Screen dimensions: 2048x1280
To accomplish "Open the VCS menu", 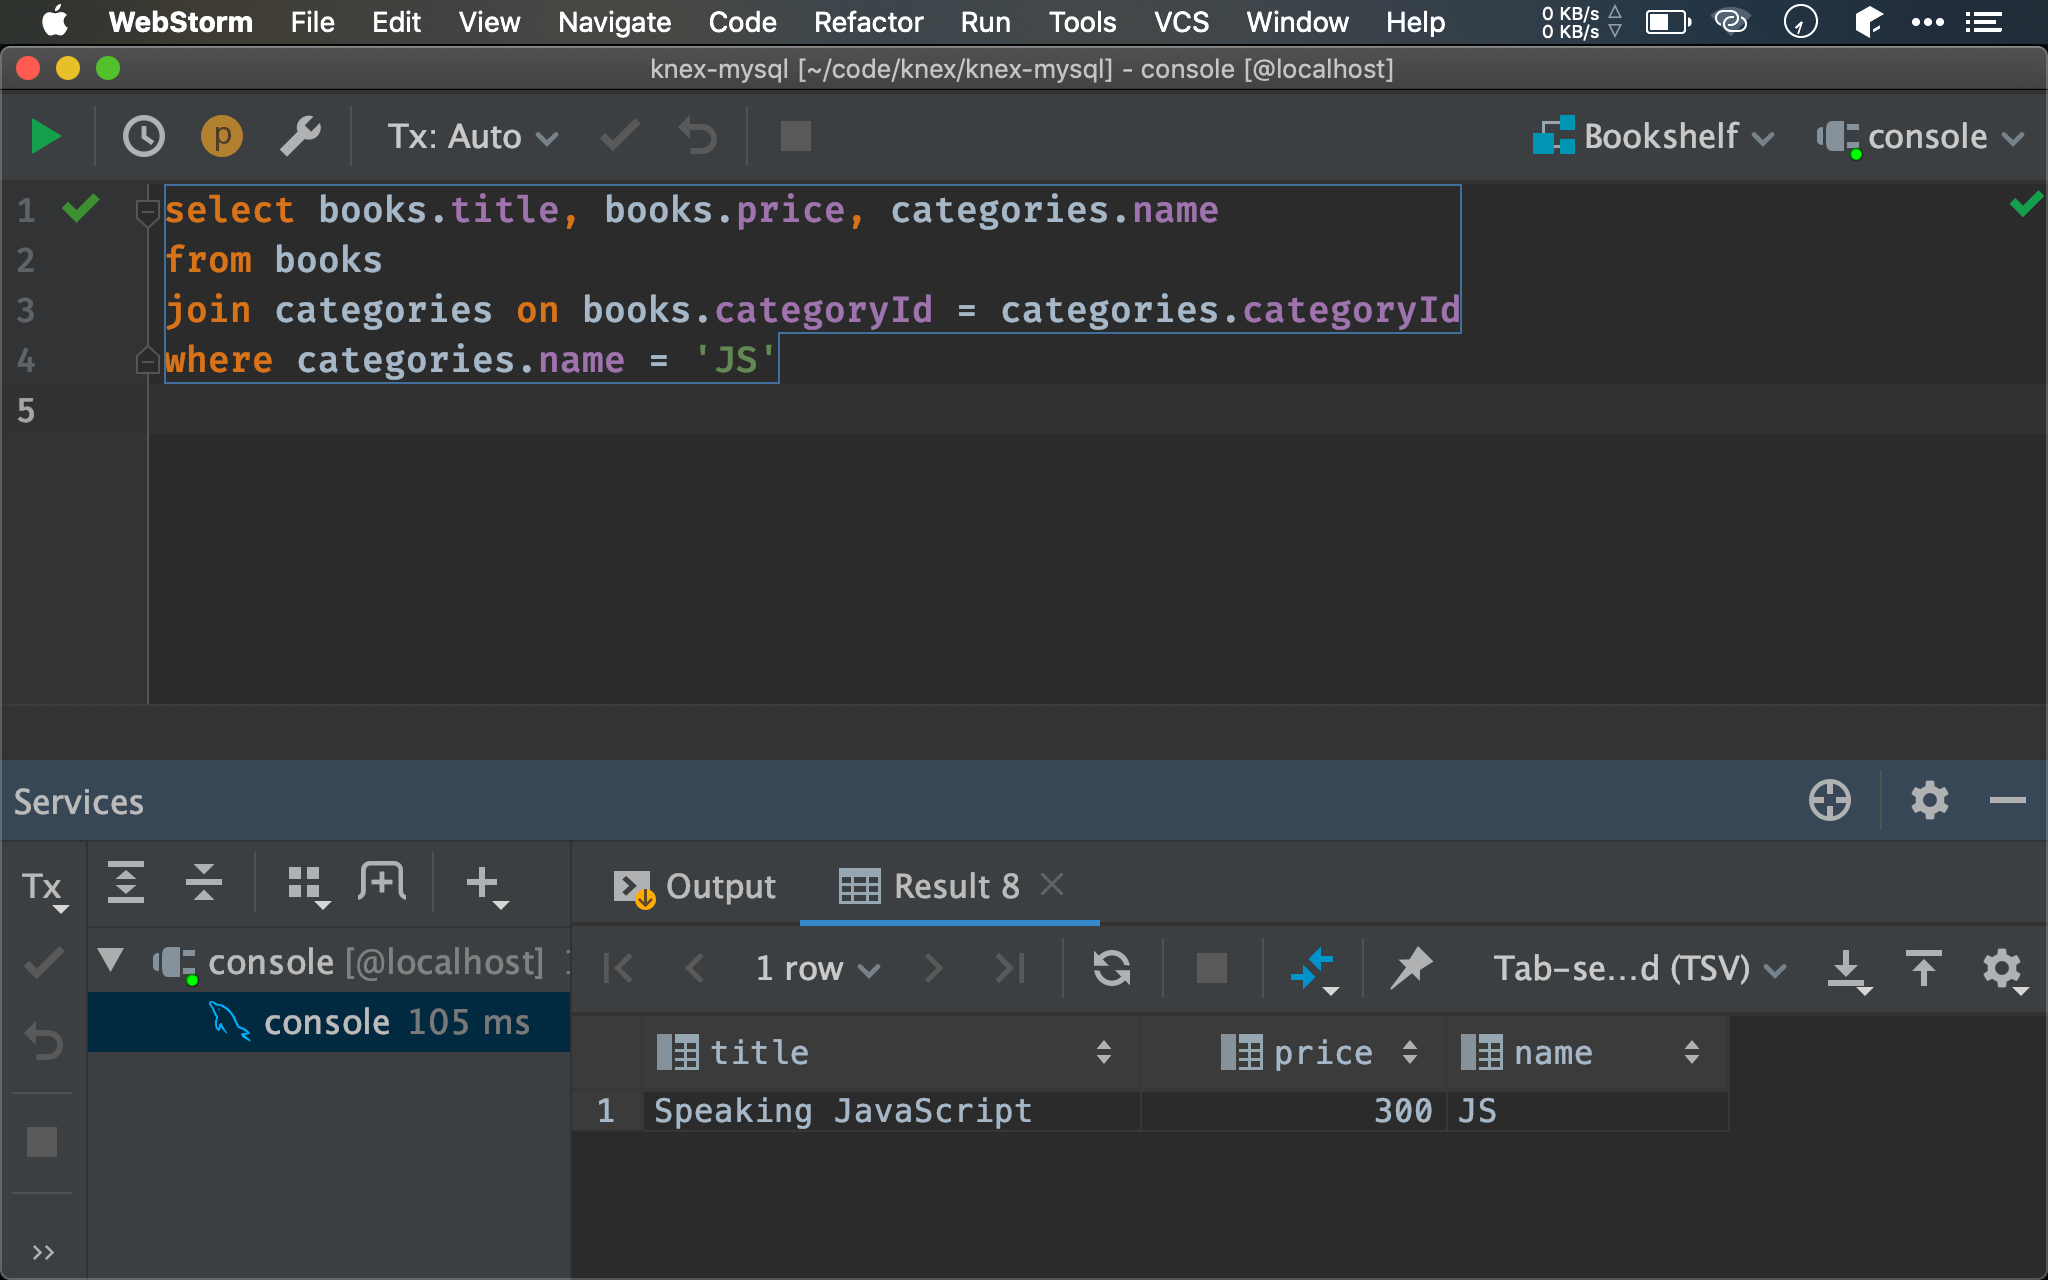I will pos(1181,22).
